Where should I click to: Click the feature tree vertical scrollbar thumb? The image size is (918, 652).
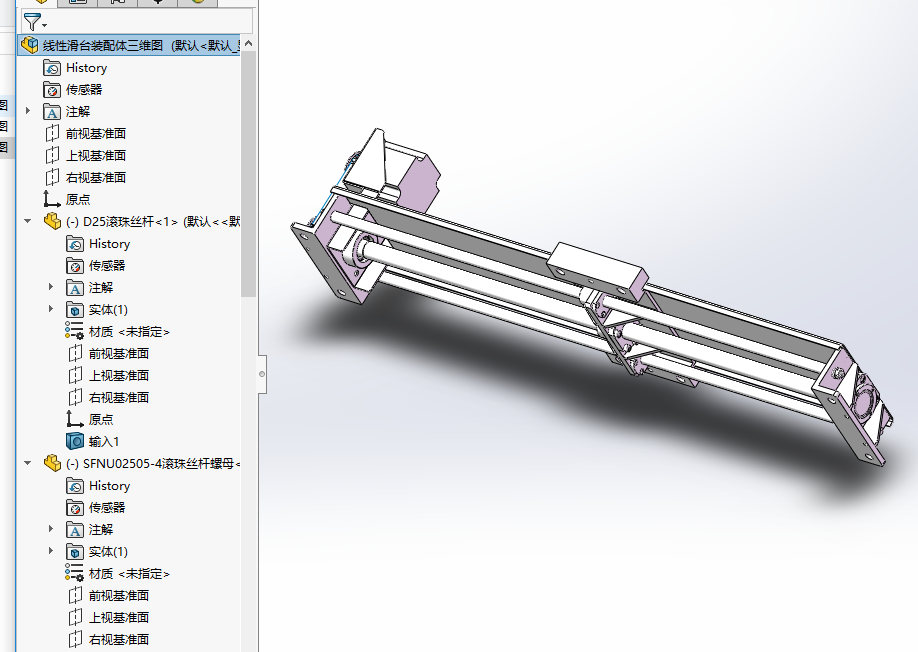coord(248,174)
